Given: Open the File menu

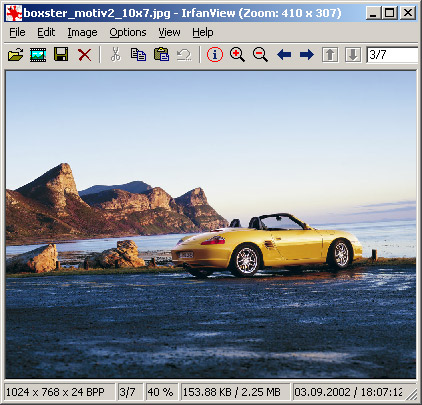Looking at the screenshot, I should point(17,32).
